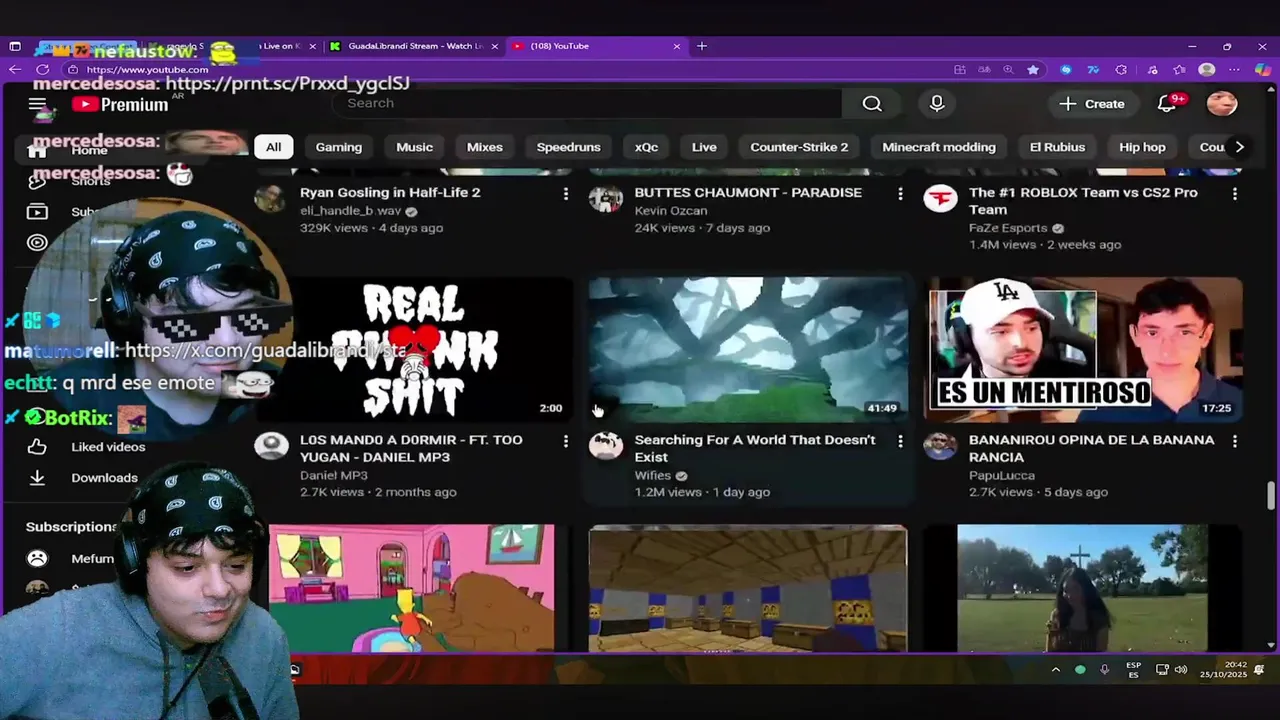This screenshot has height=720, width=1280.
Task: Open the BUTTES CHAUMONT - PARADISE title
Action: coord(748,192)
